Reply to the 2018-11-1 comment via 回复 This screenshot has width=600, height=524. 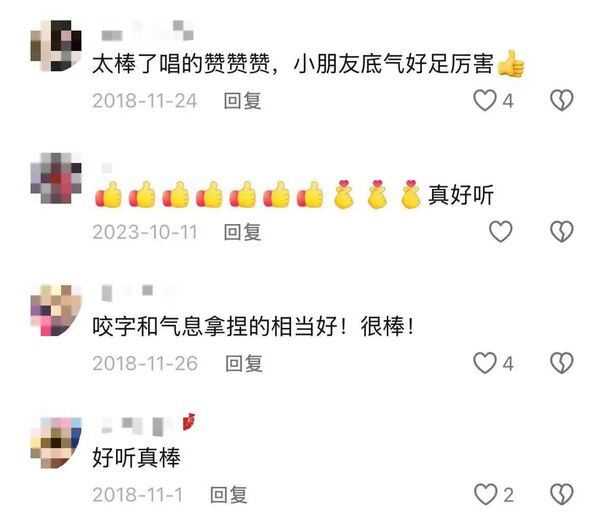tap(229, 495)
